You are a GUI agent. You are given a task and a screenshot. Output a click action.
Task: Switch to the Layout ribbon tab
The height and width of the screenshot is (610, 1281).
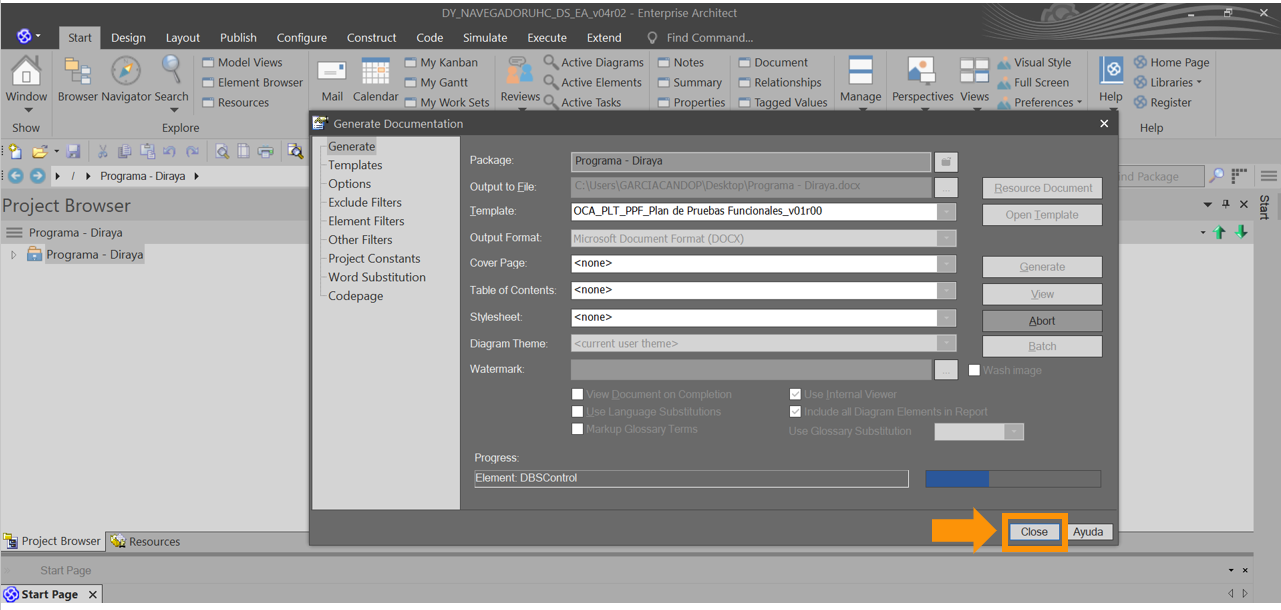183,38
